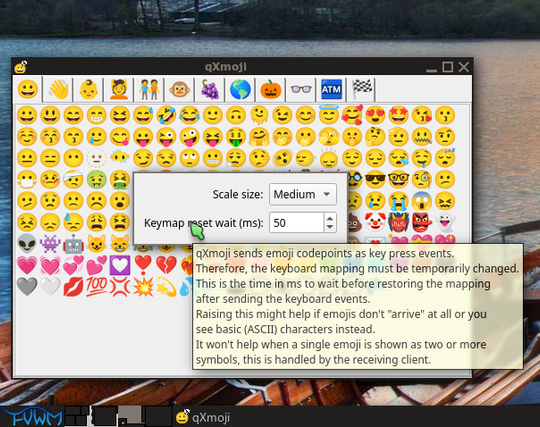Select the sunglasses face emoji

pyautogui.click(x=375, y=179)
